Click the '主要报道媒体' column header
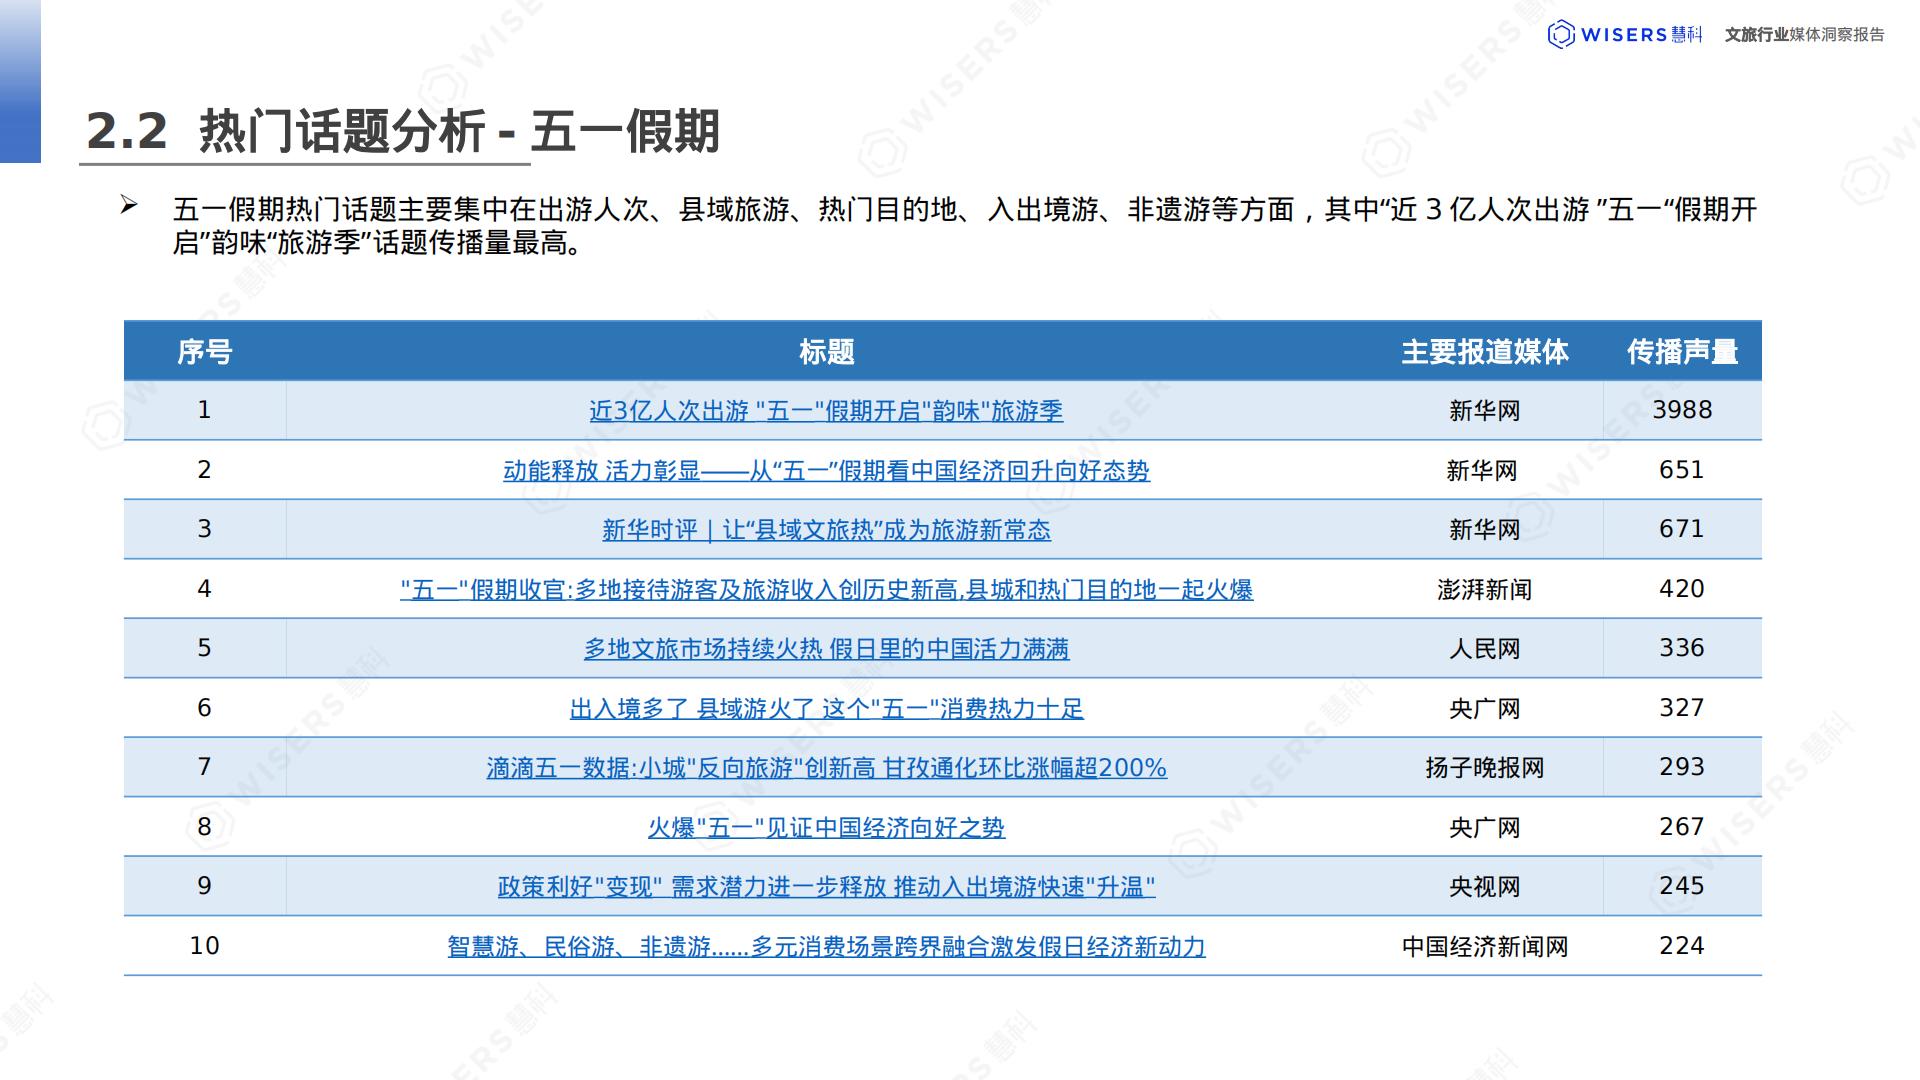The height and width of the screenshot is (1080, 1920). (x=1484, y=352)
